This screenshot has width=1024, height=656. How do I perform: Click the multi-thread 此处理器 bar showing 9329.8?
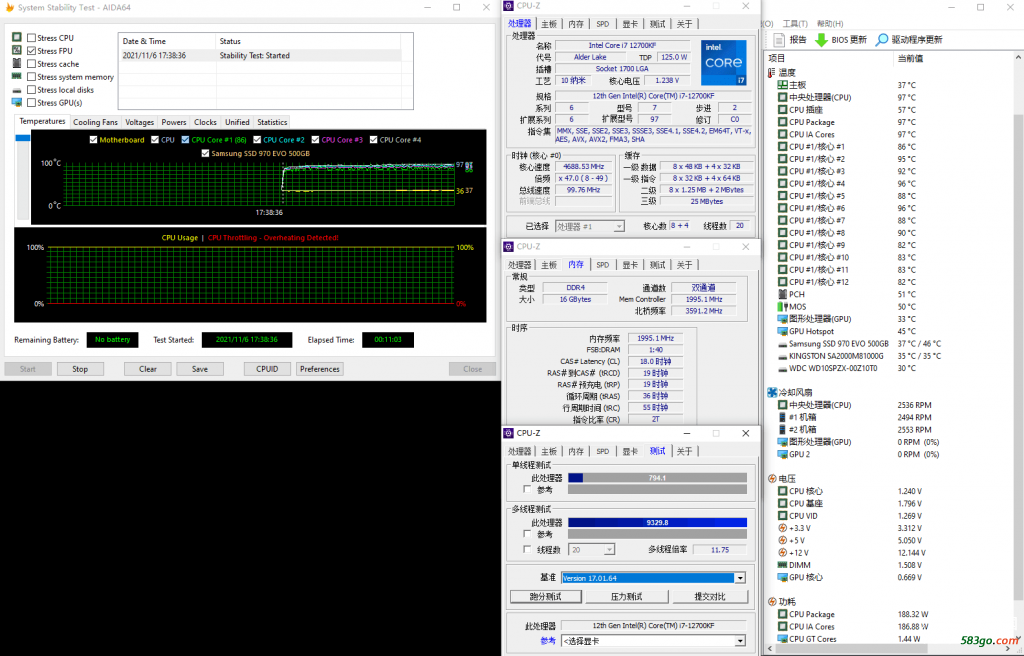pyautogui.click(x=657, y=523)
